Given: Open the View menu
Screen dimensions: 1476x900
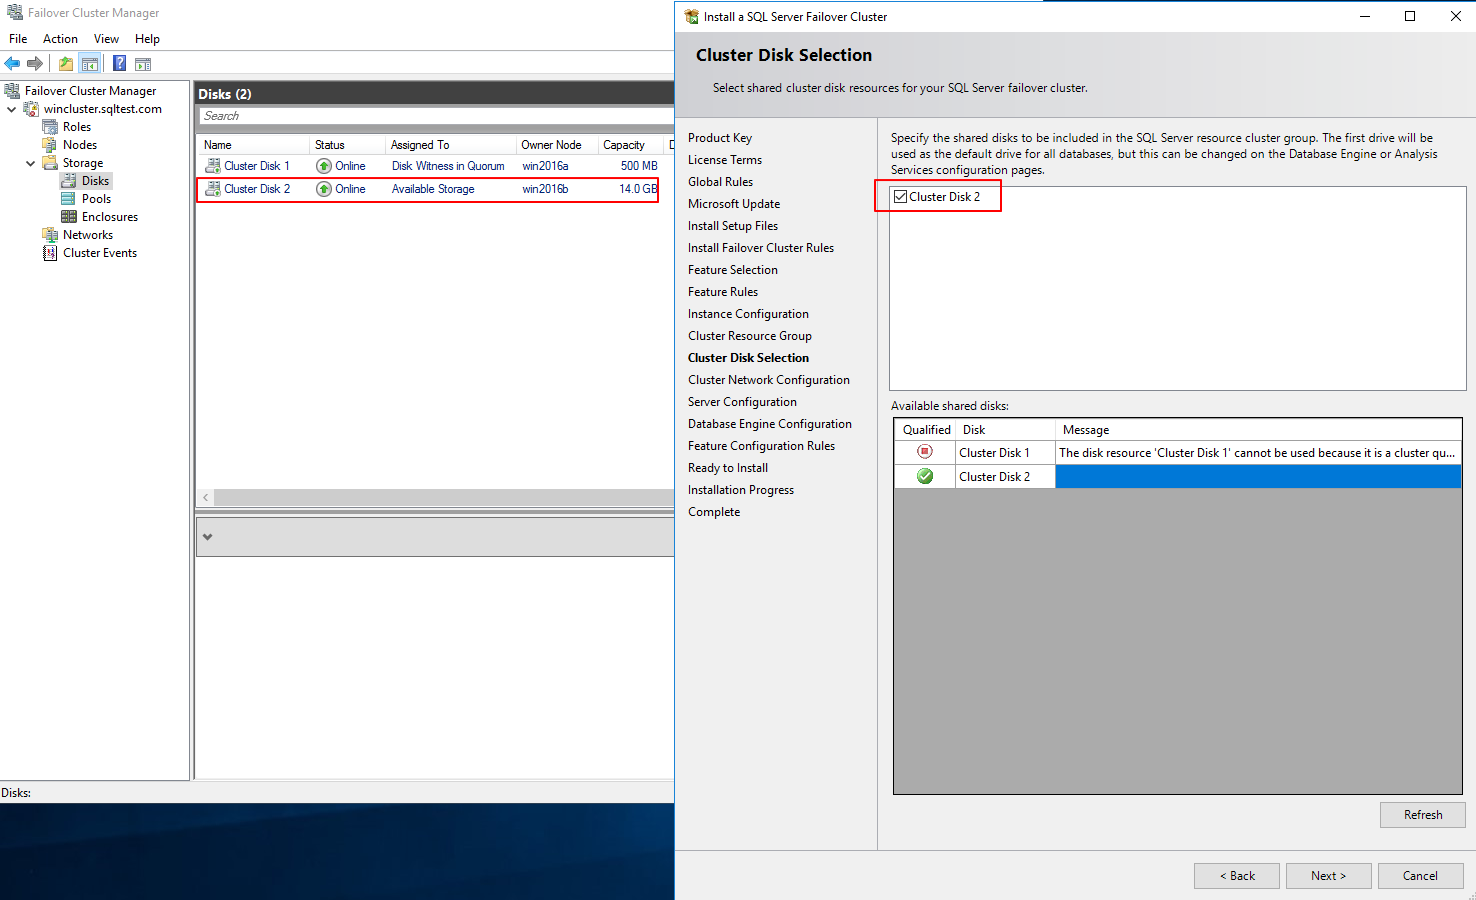Looking at the screenshot, I should [x=106, y=39].
